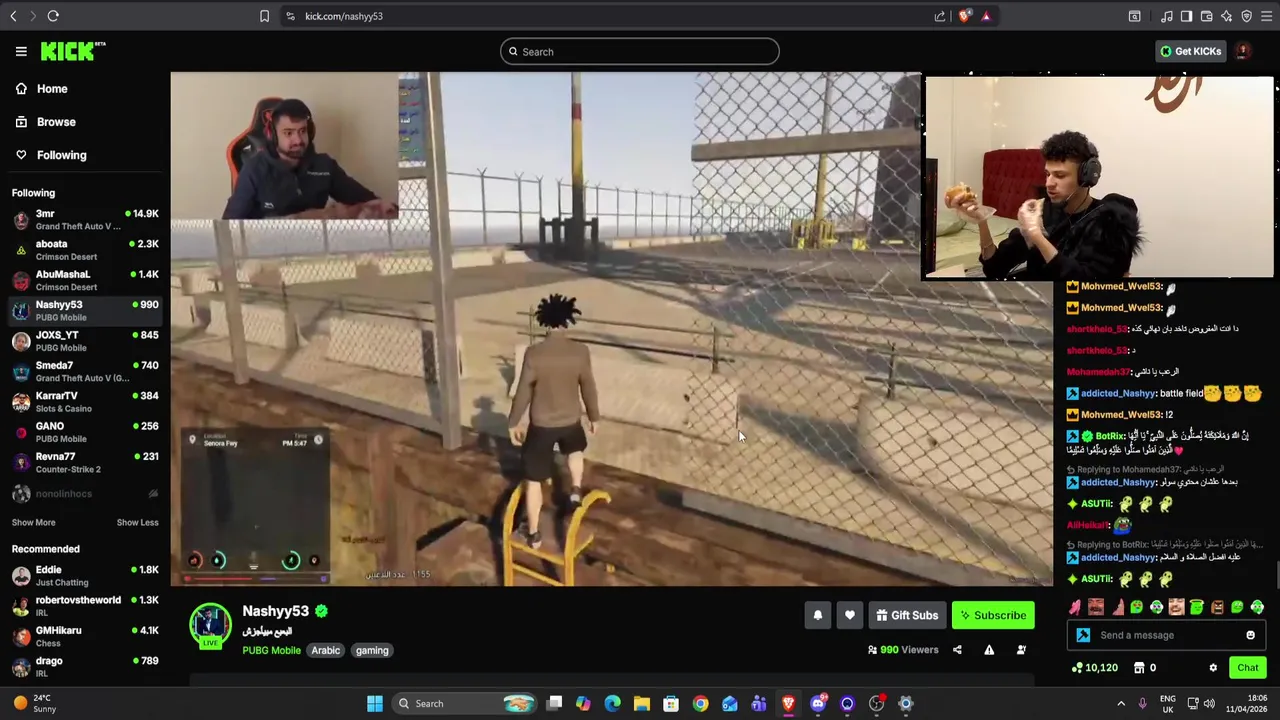Open the Leo AI sparkle icon

[x=1226, y=16]
